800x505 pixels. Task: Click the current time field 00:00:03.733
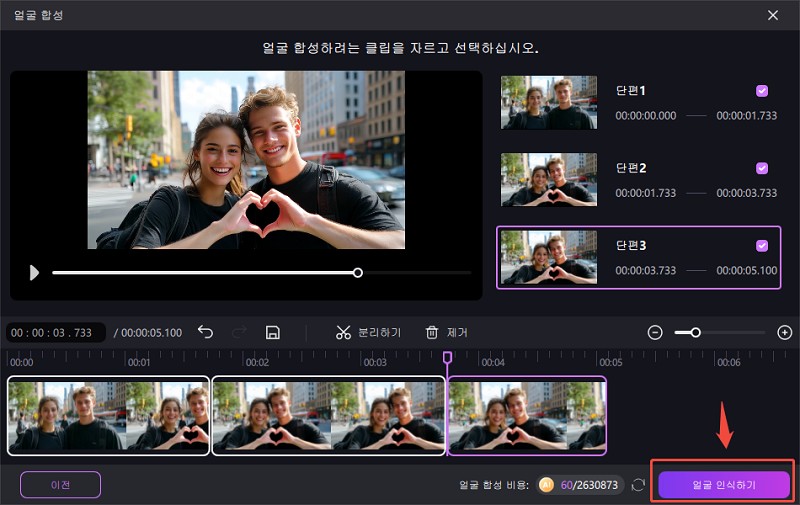coord(56,333)
